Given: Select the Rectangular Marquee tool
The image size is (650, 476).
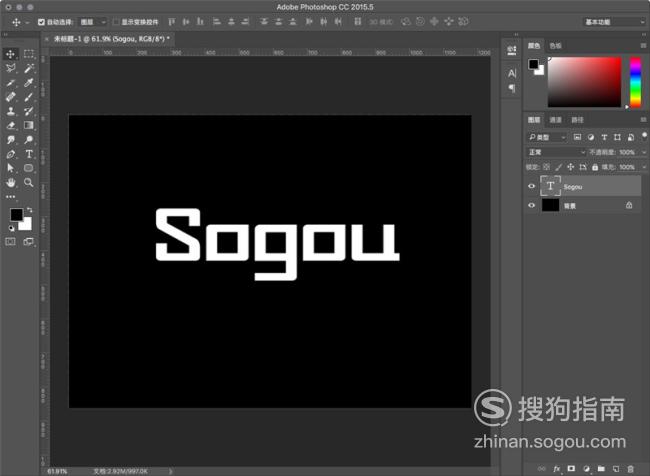Looking at the screenshot, I should click(x=29, y=54).
